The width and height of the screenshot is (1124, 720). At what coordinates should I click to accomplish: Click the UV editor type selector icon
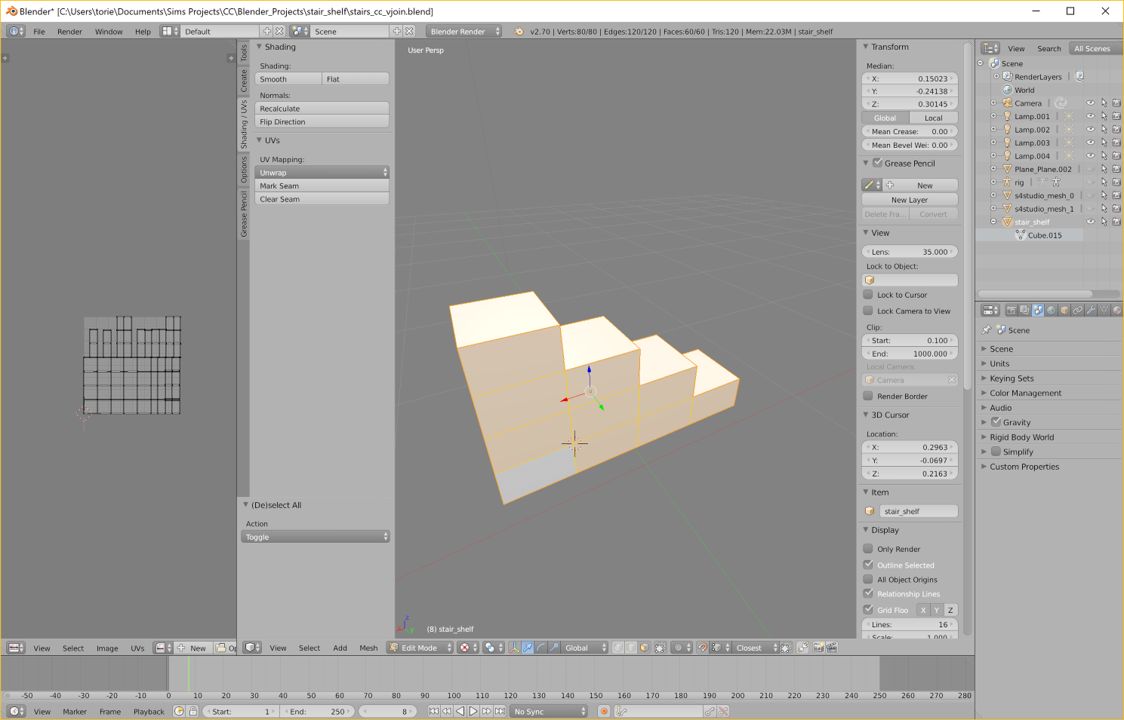coord(16,648)
